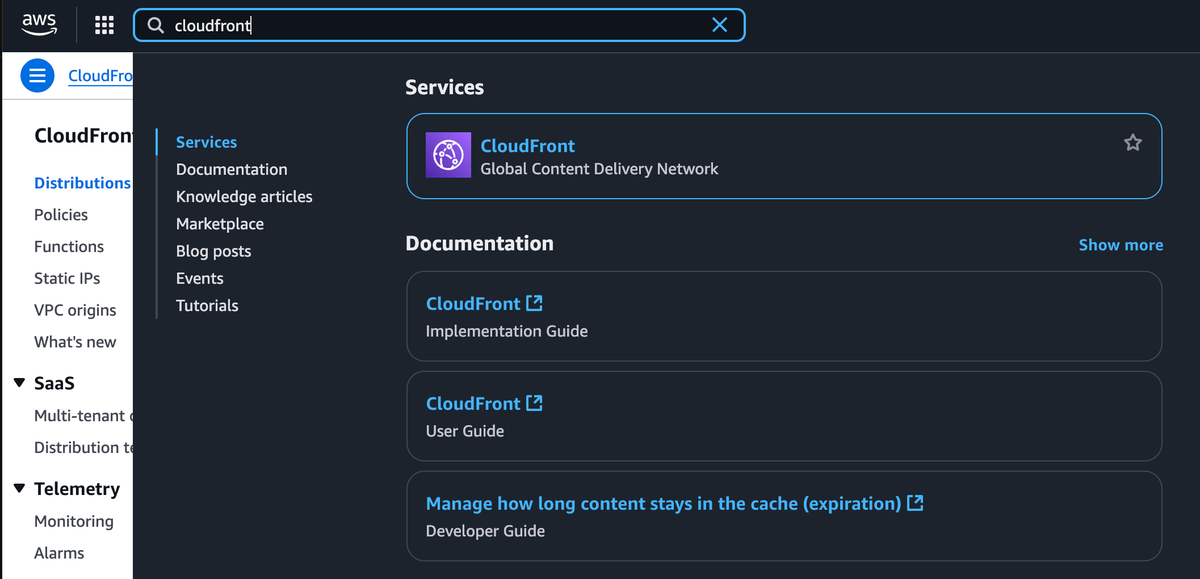
Task: Go to Policies in the sidebar
Action: click(x=61, y=215)
